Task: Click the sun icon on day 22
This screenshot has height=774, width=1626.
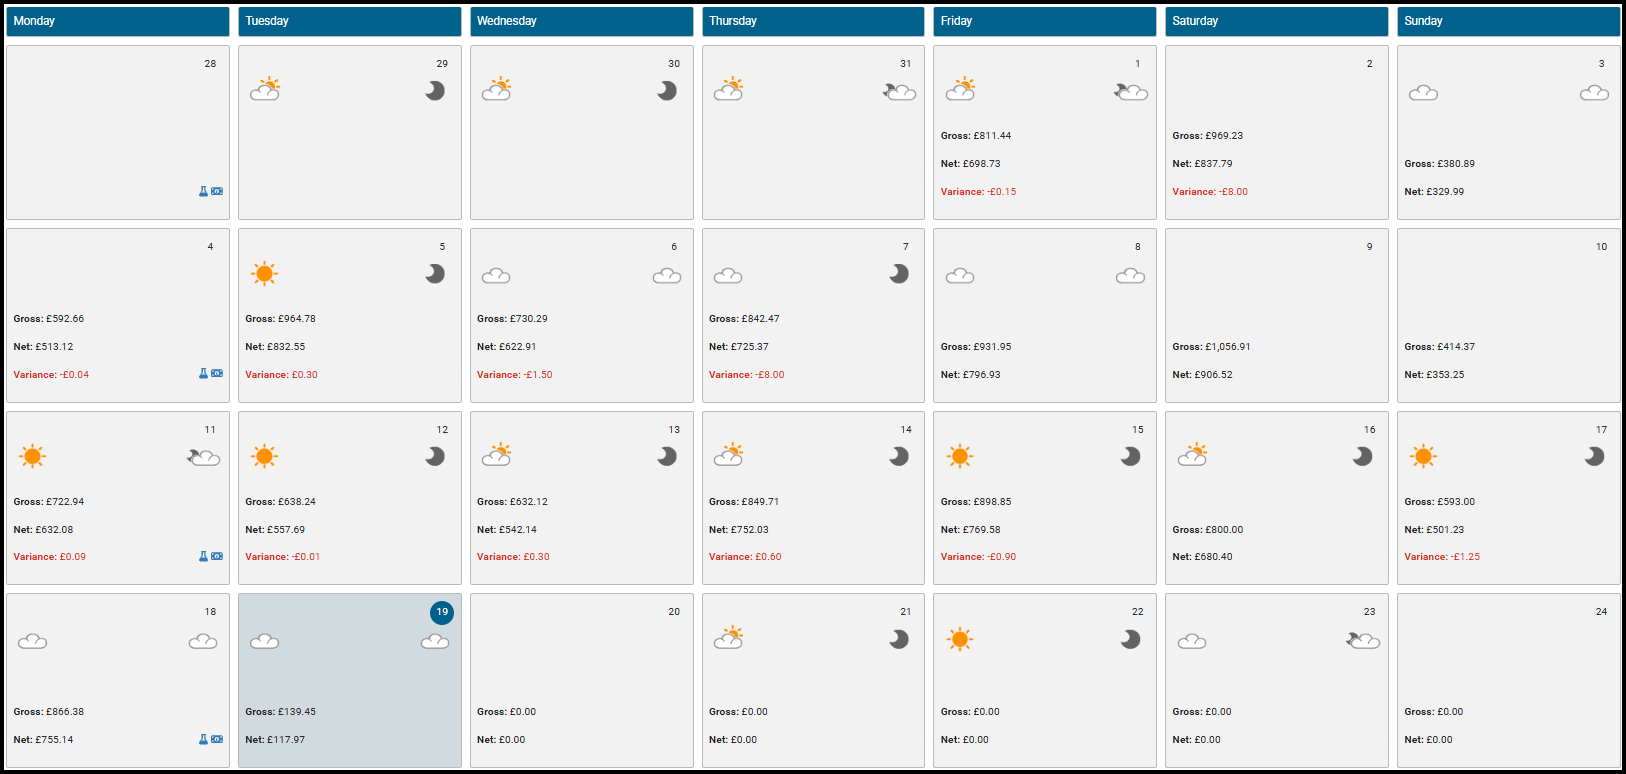Action: (960, 640)
